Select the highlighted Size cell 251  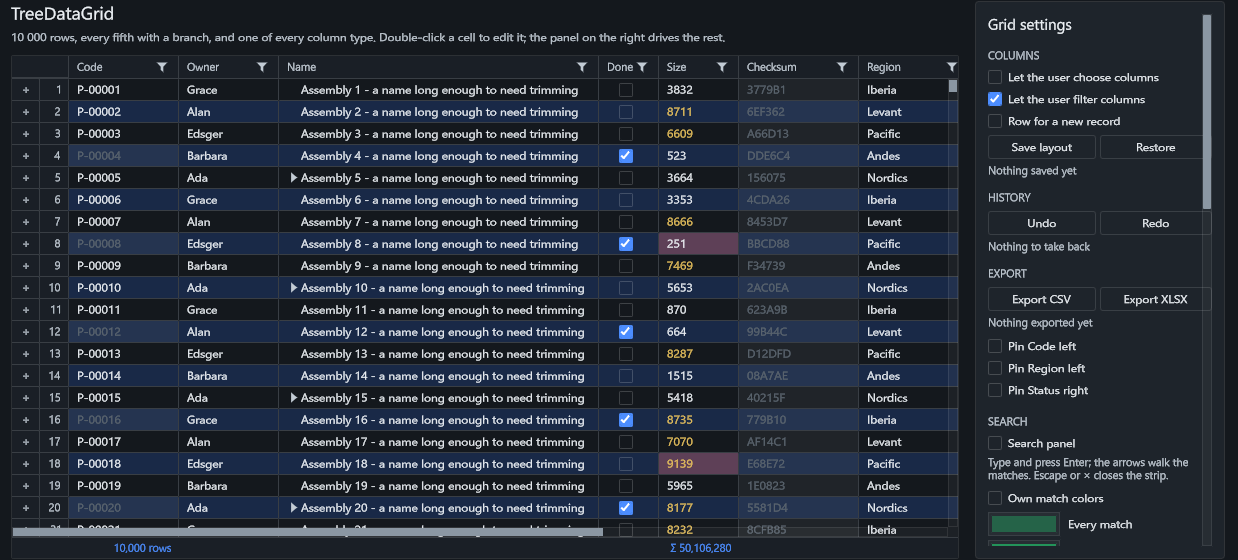(698, 244)
